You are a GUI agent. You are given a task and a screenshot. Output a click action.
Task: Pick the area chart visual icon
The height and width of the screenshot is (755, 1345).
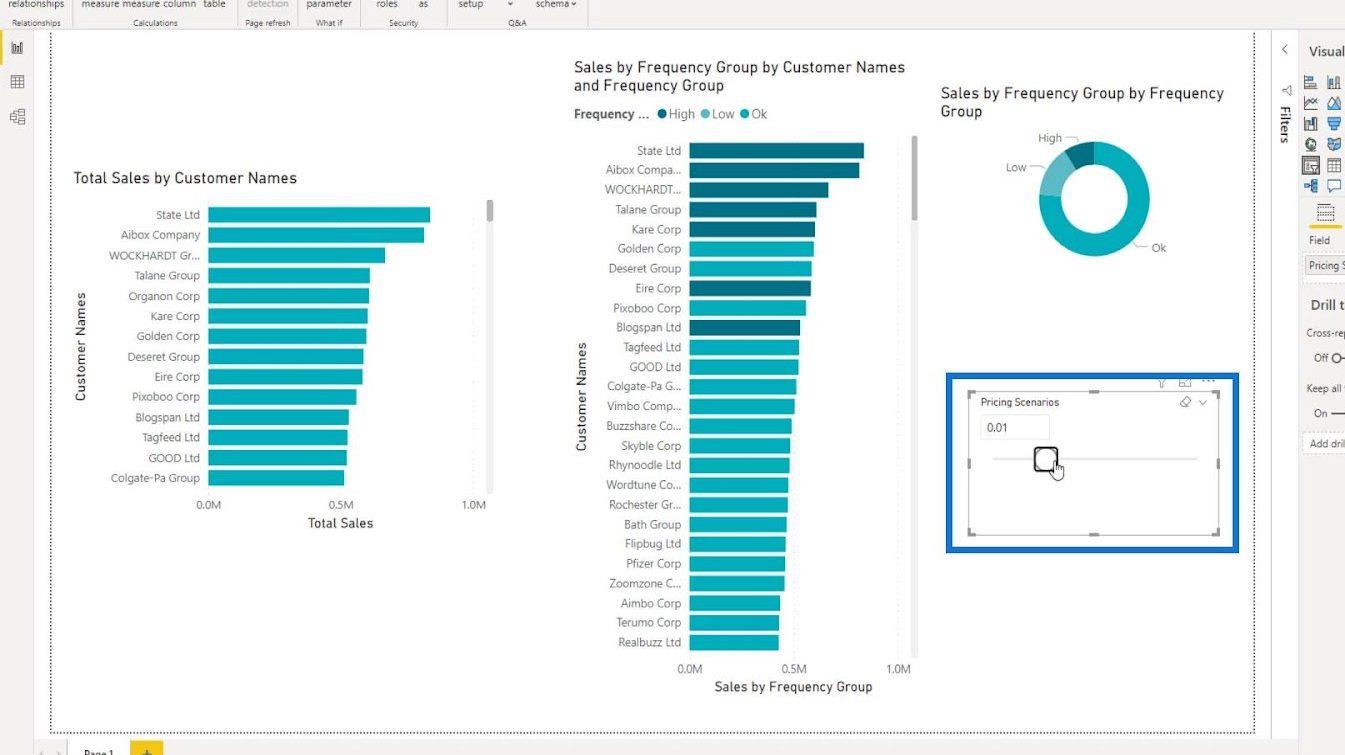pos(1334,103)
